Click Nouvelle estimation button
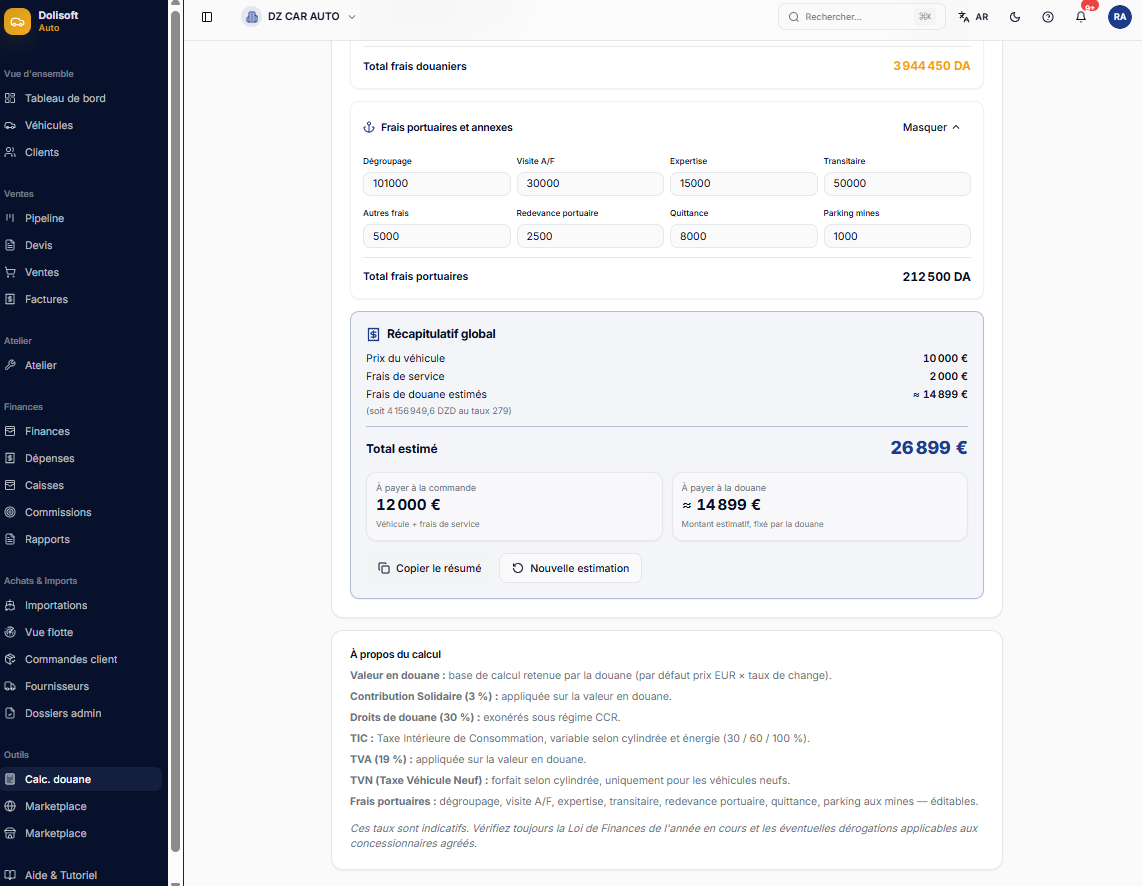The width and height of the screenshot is (1142, 886). tap(570, 569)
